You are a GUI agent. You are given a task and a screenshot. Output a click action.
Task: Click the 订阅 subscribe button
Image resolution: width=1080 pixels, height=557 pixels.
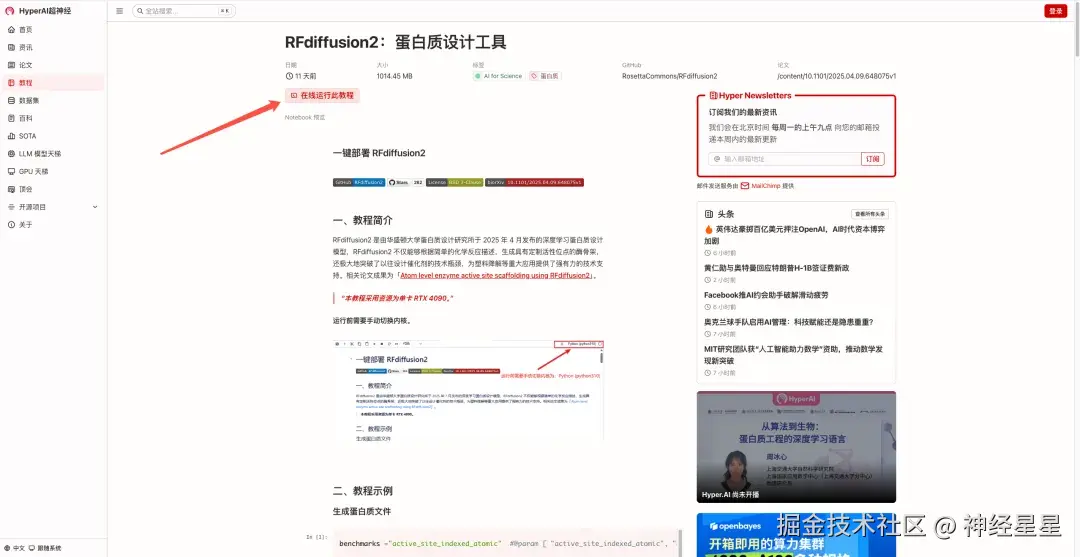tap(873, 159)
